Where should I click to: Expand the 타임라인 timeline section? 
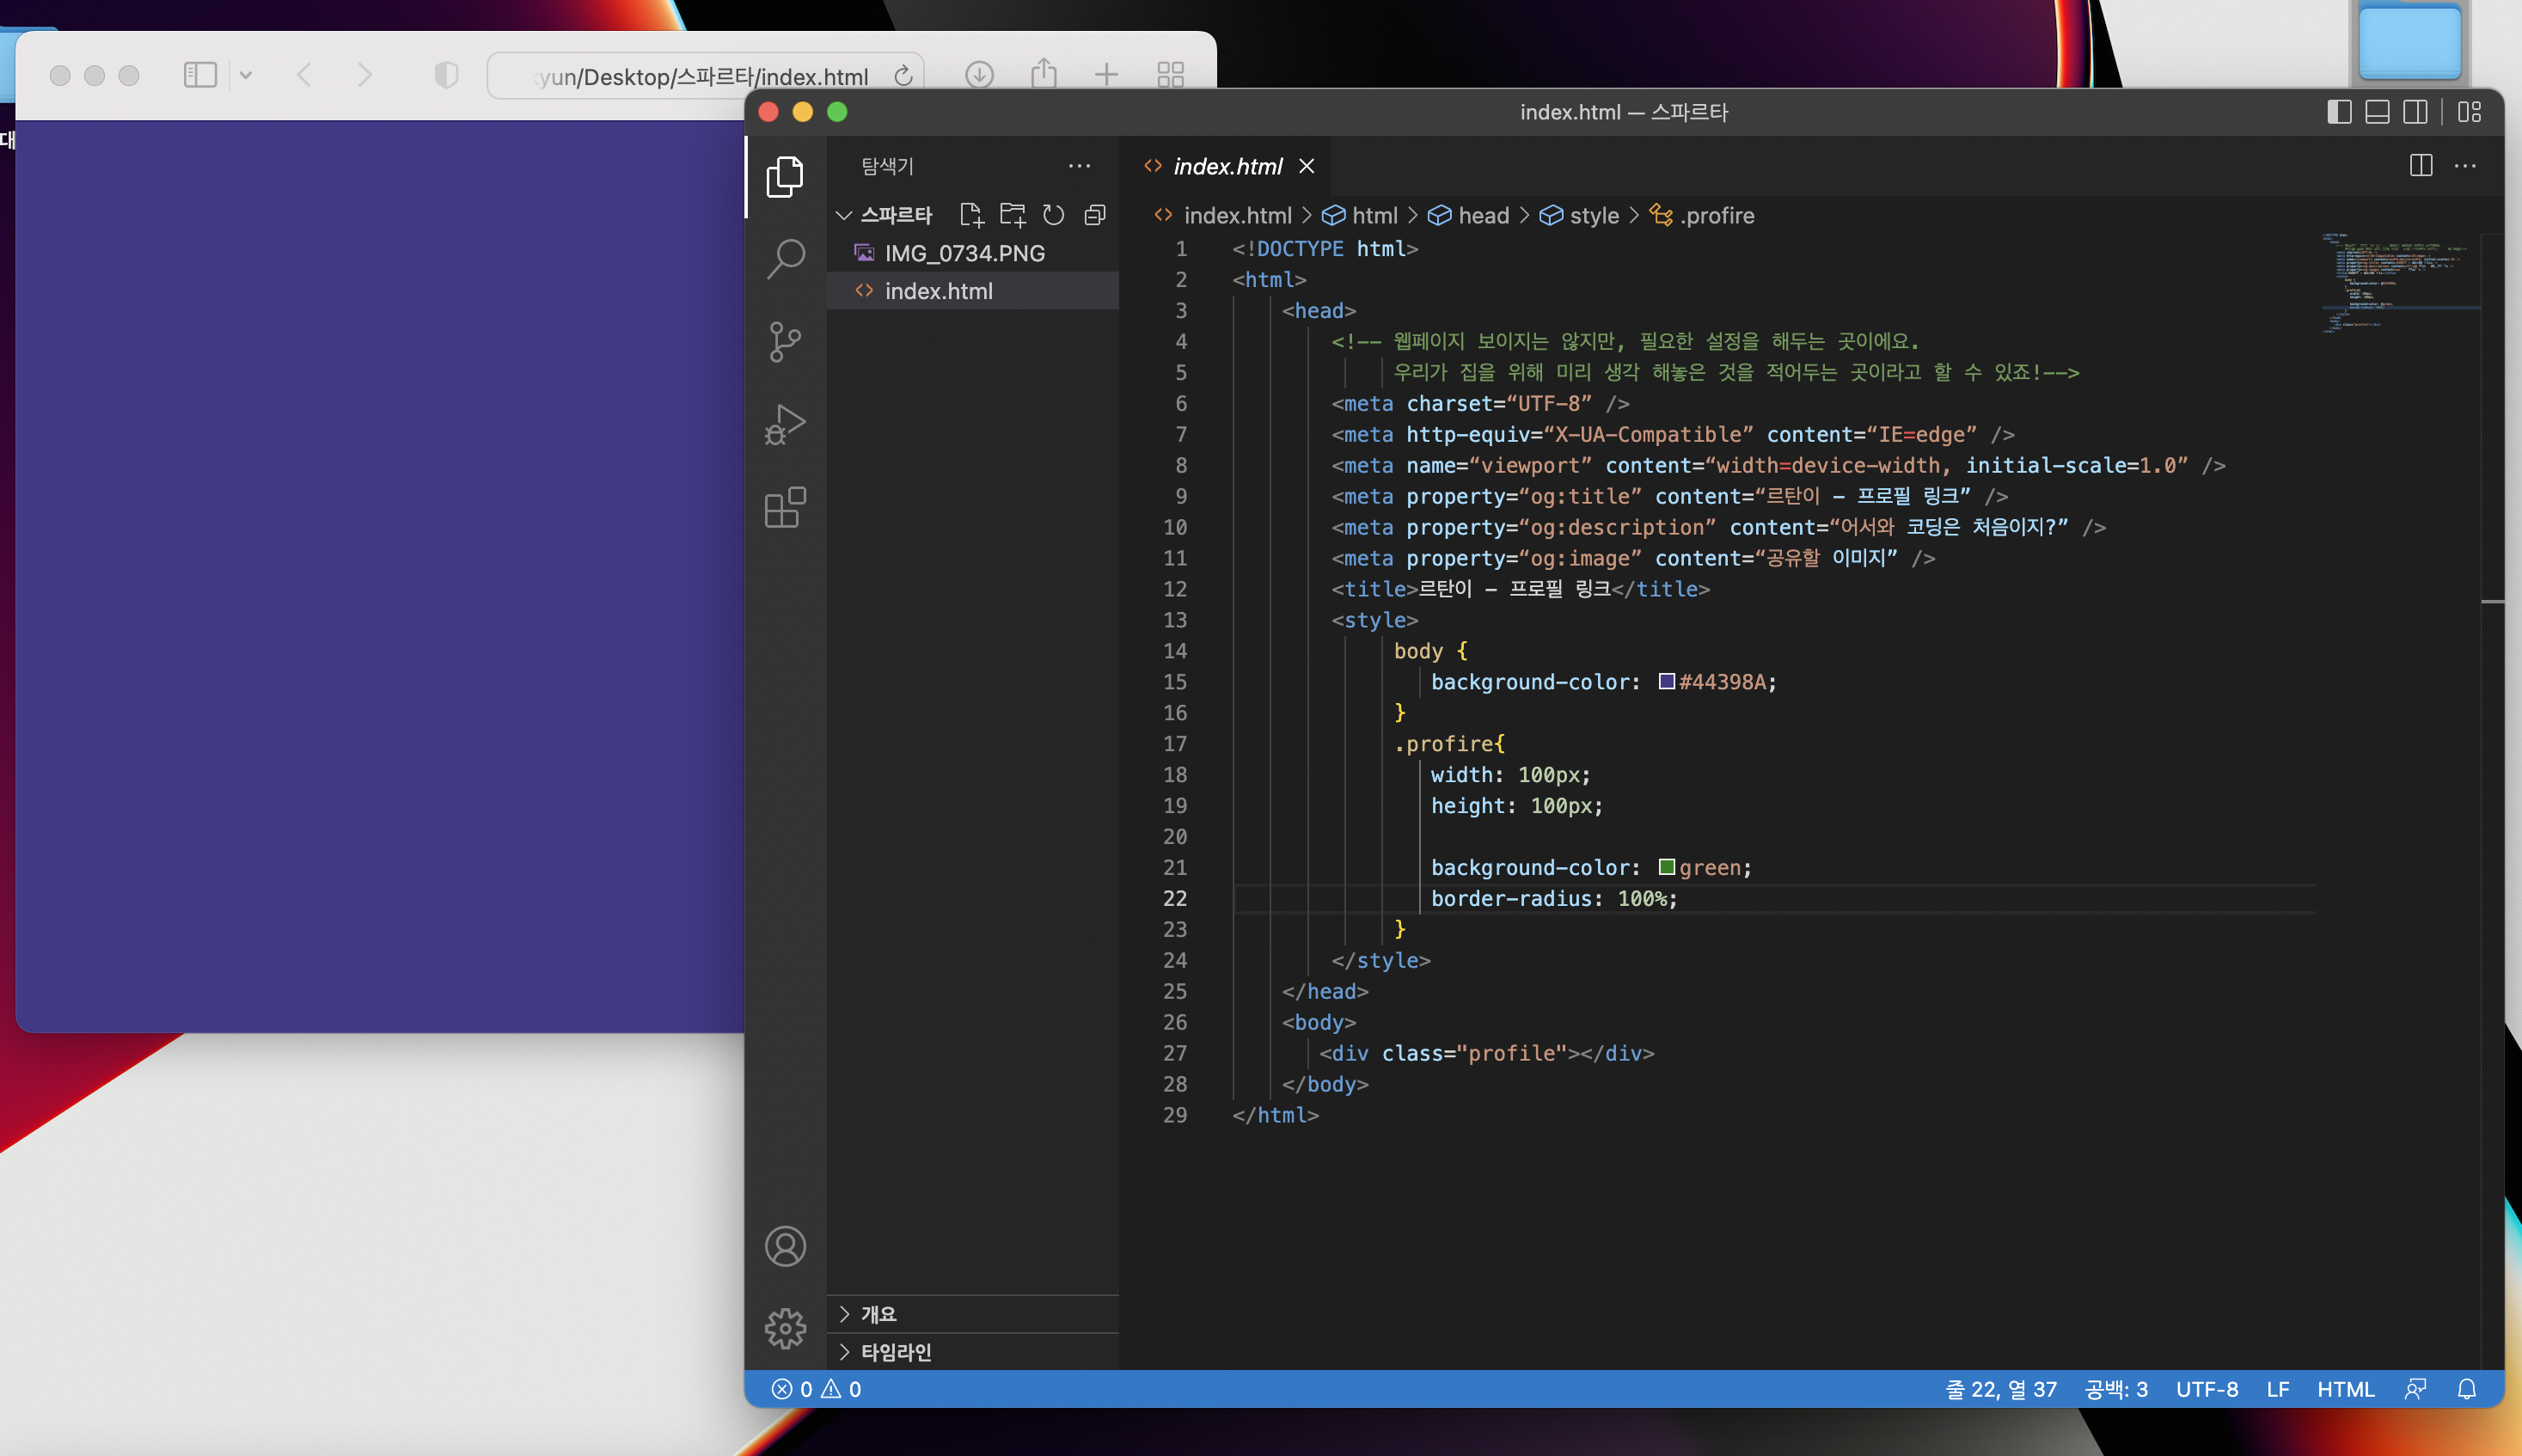895,1352
